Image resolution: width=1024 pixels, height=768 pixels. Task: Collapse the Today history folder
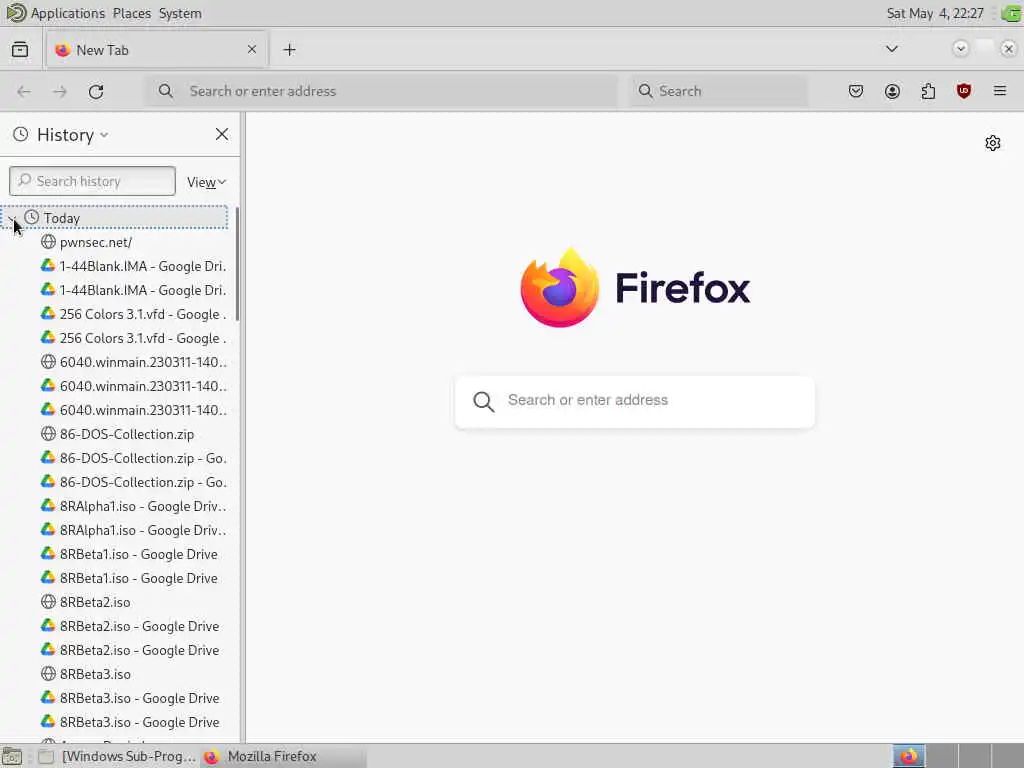tap(12, 218)
